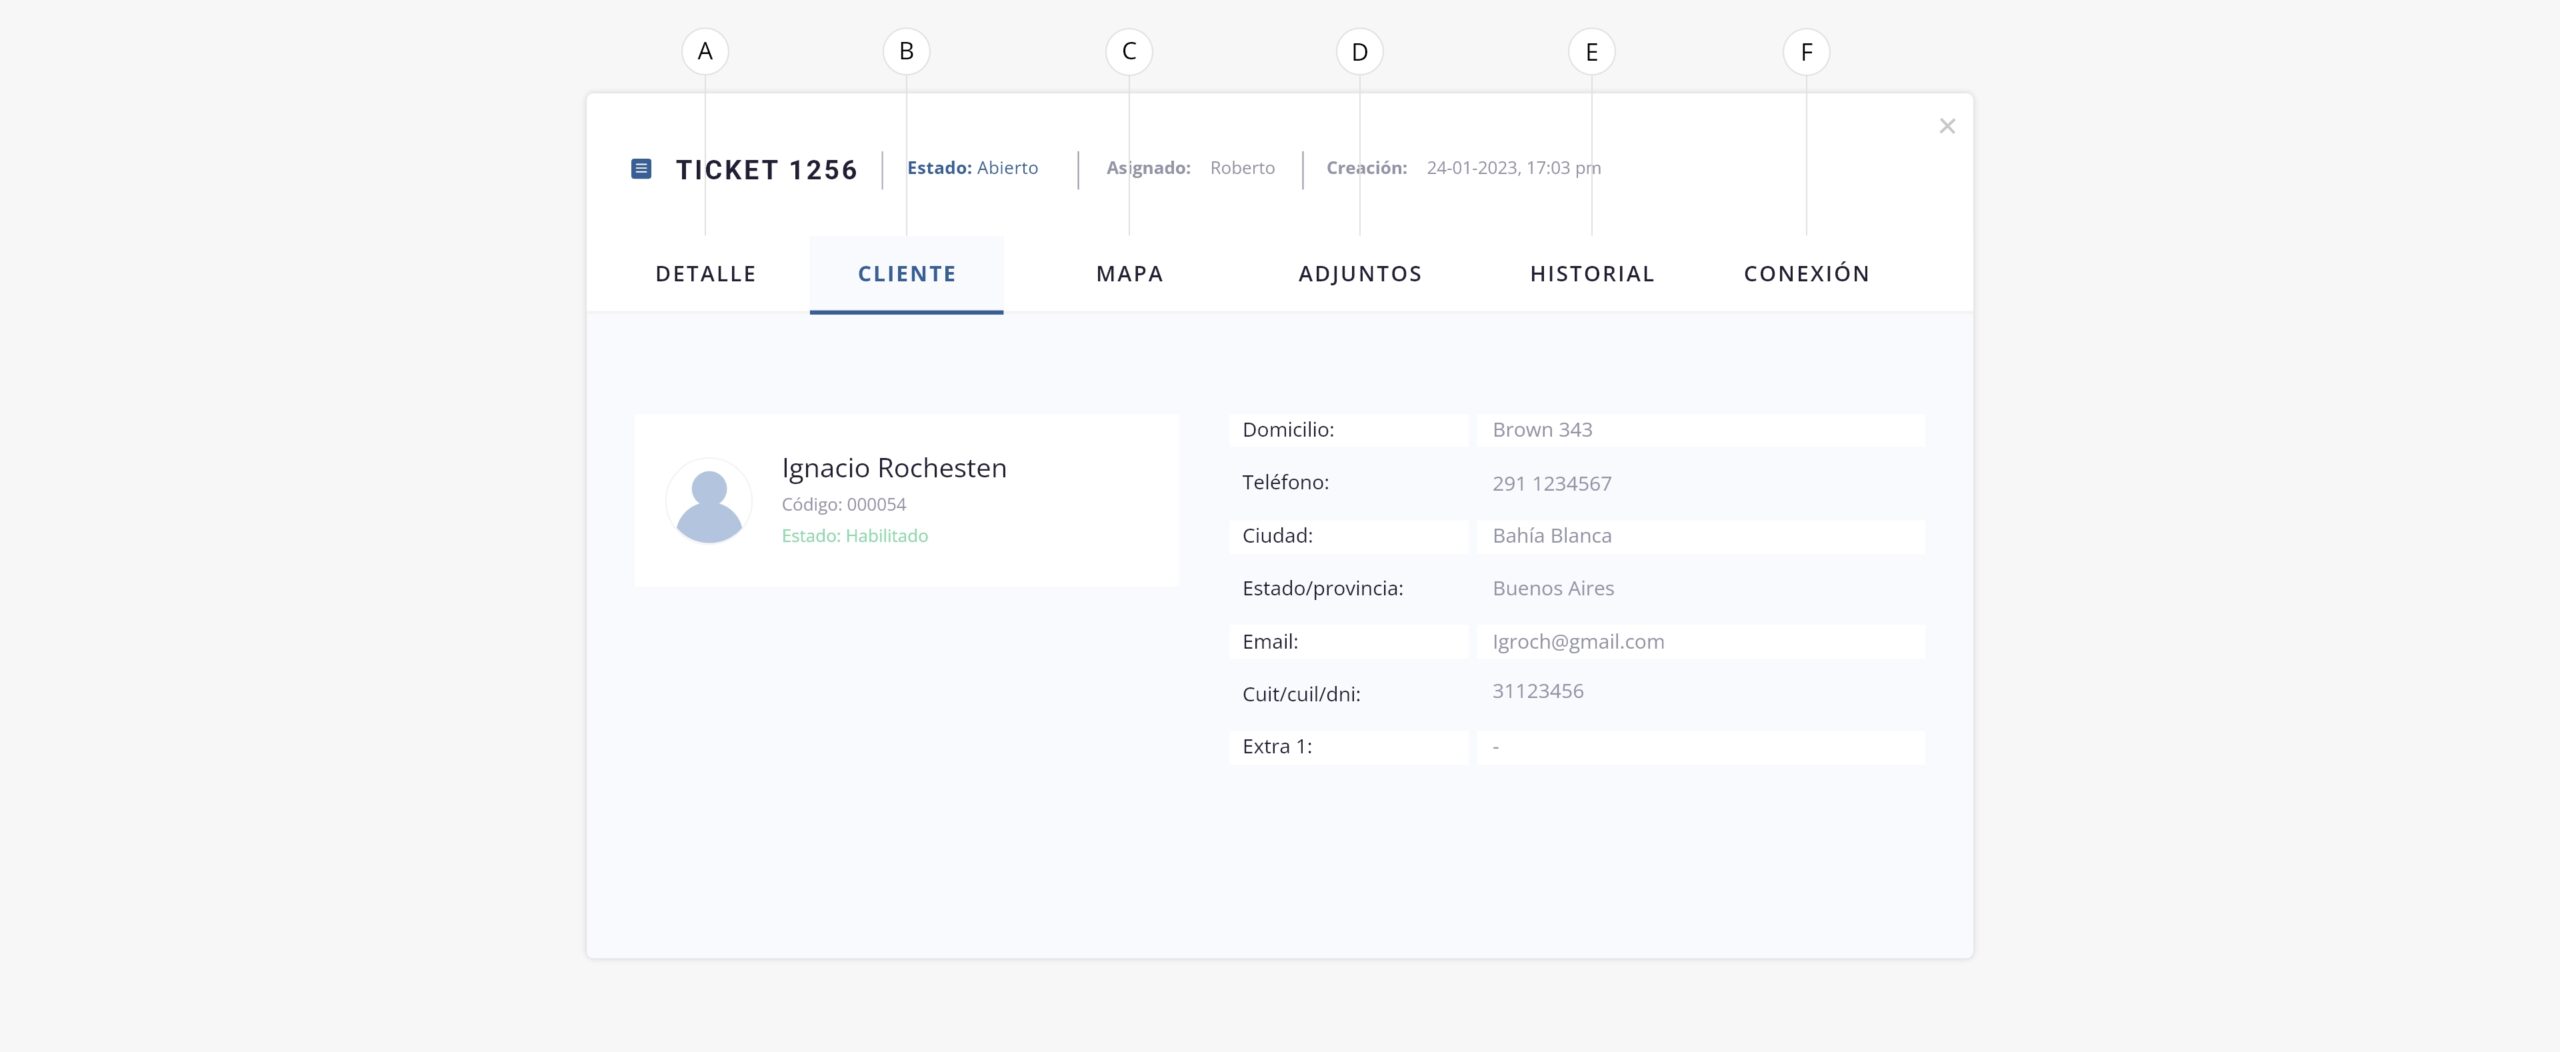2560x1052 pixels.
Task: Click the assigned user Roberto
Action: pos(1242,168)
